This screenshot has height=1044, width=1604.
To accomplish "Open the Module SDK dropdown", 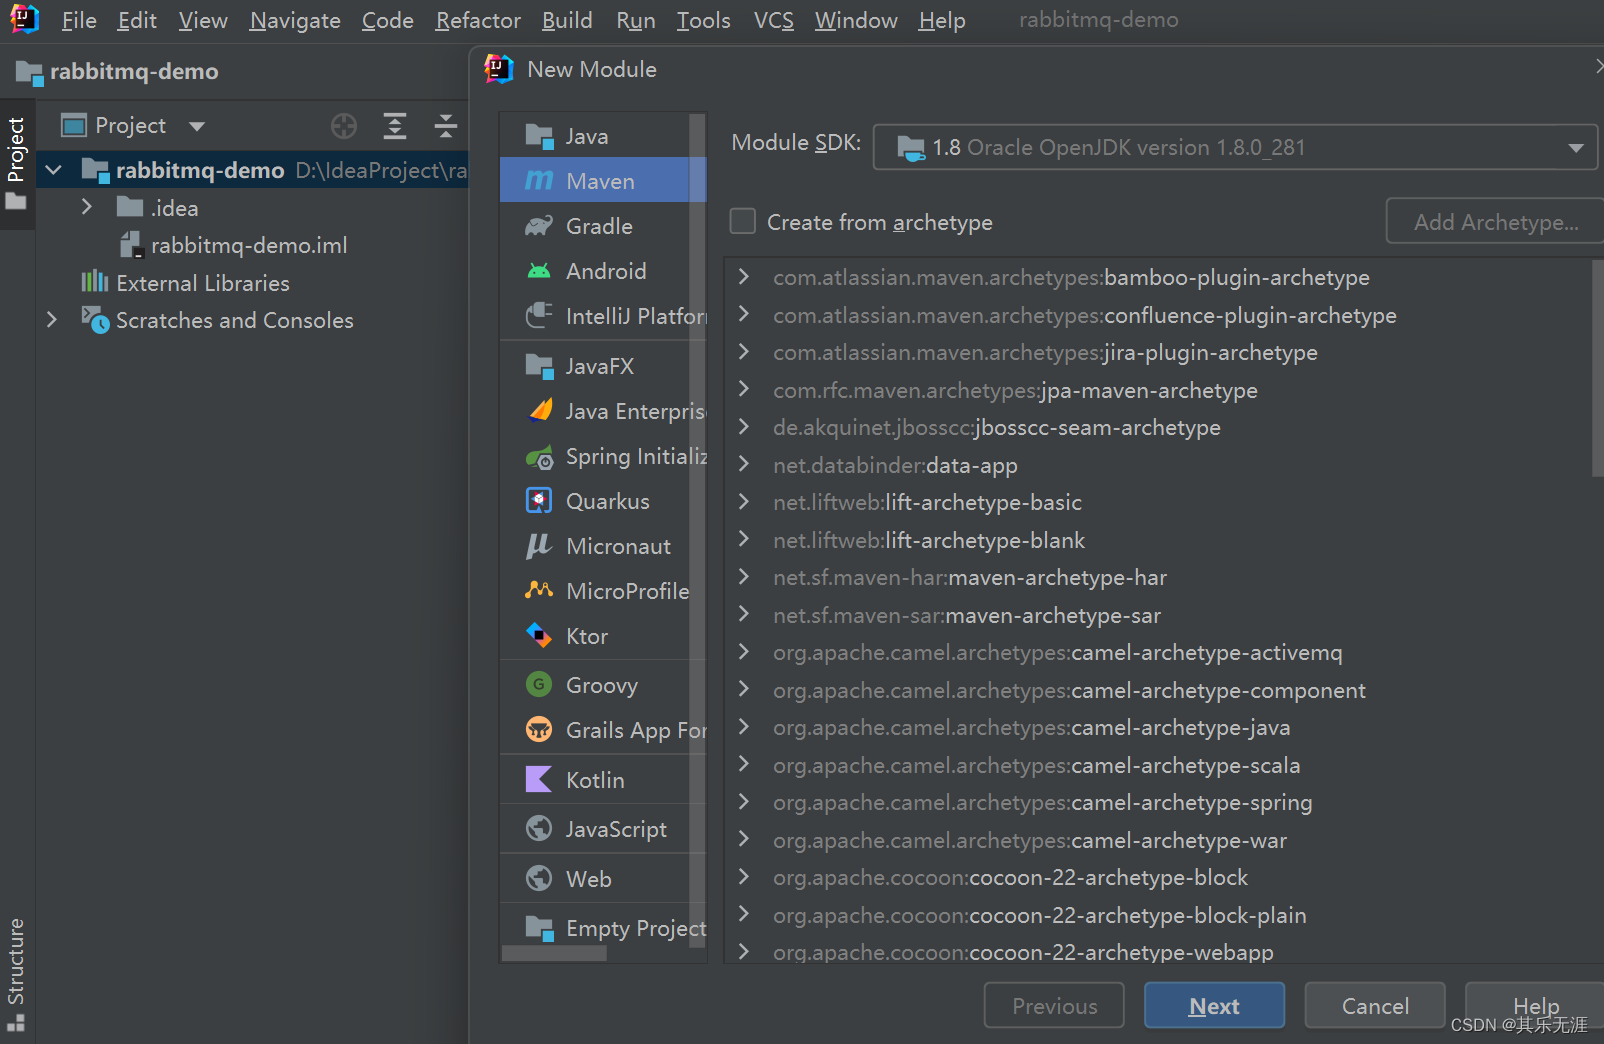I will 1235,147.
